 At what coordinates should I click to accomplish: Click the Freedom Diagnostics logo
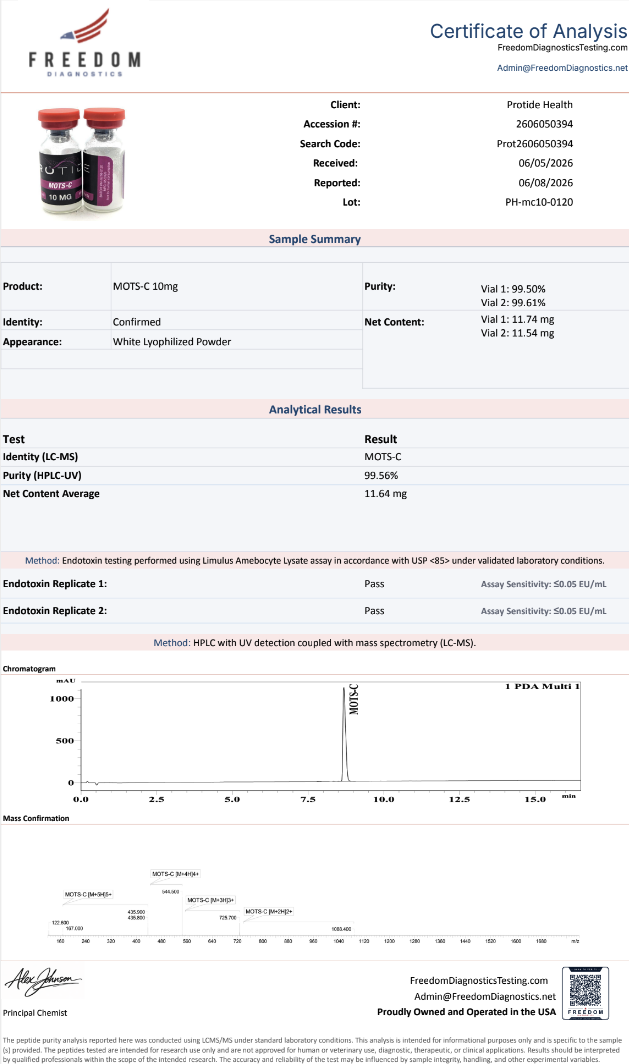coord(85,43)
